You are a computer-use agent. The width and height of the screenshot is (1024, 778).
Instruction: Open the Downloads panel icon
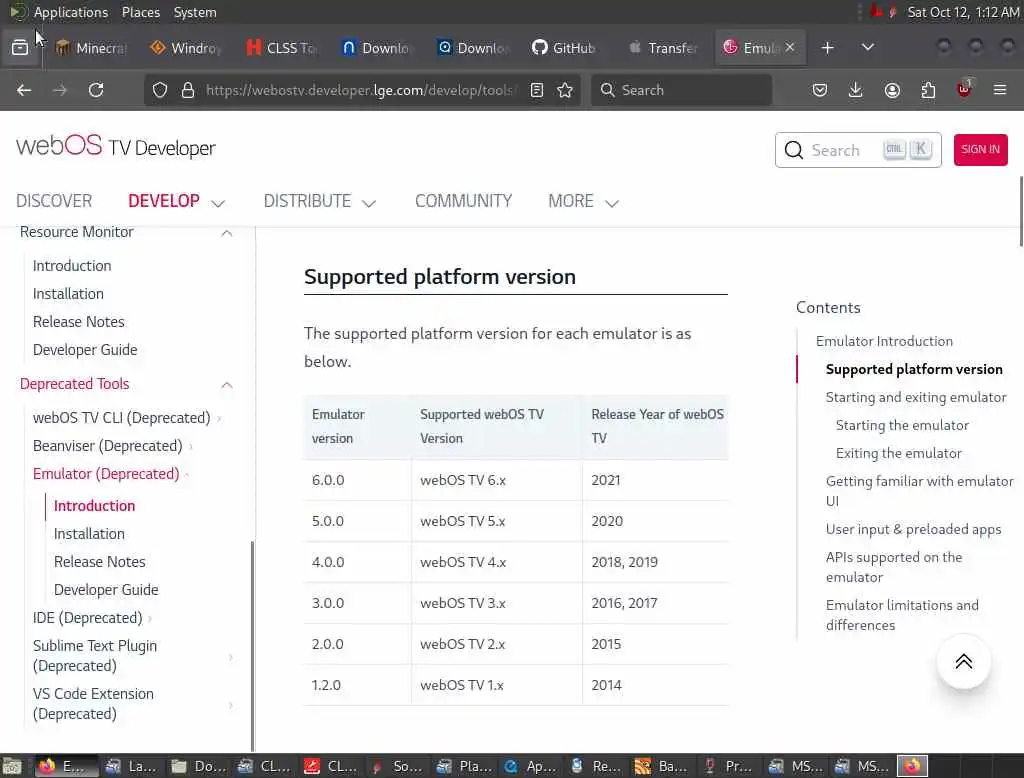(856, 90)
